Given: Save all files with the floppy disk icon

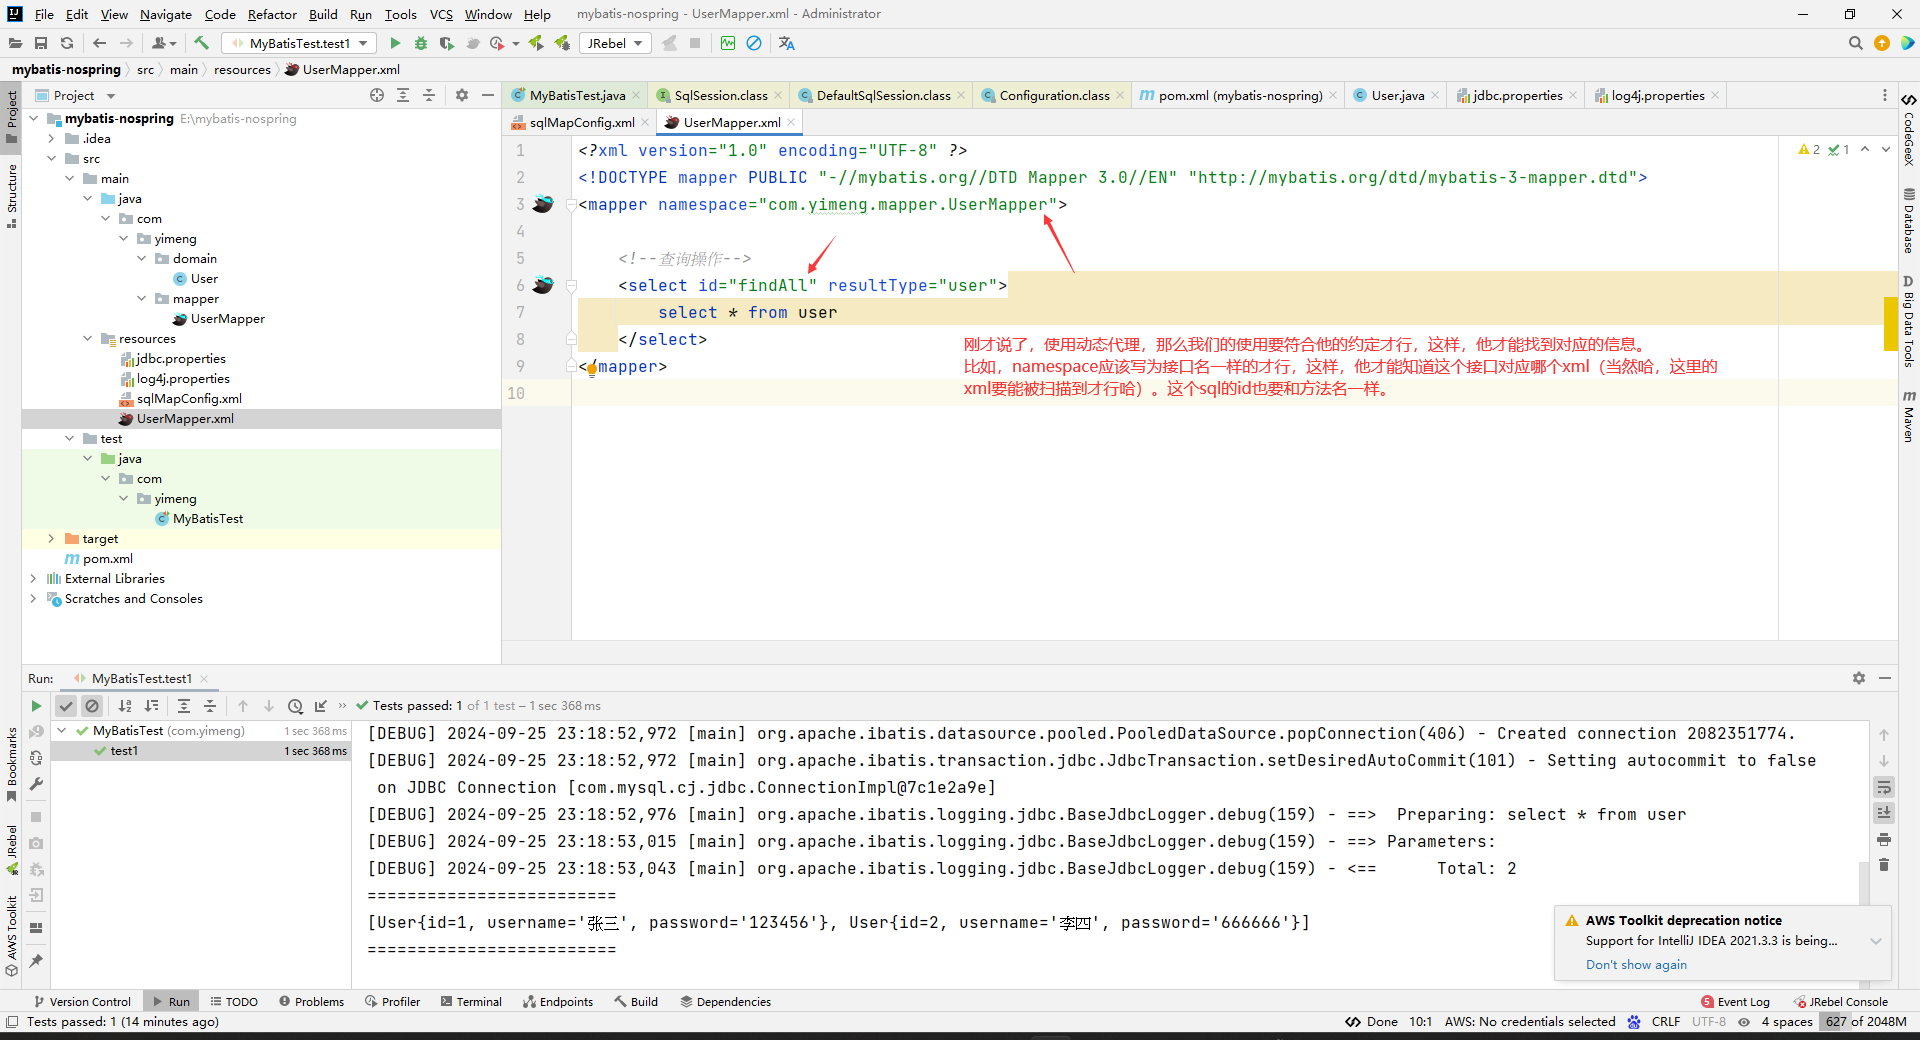Looking at the screenshot, I should (41, 43).
